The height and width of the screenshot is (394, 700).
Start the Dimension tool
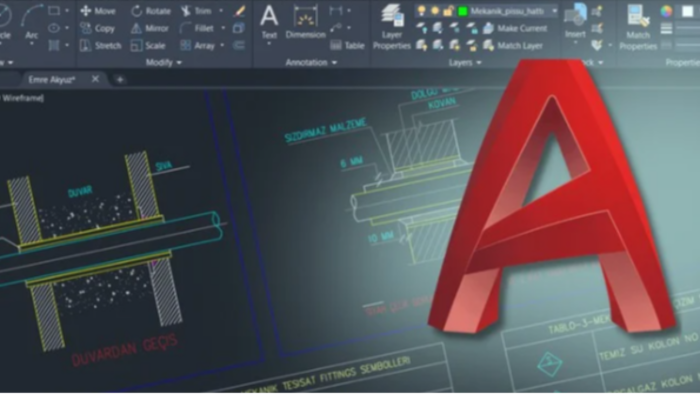coord(306,21)
